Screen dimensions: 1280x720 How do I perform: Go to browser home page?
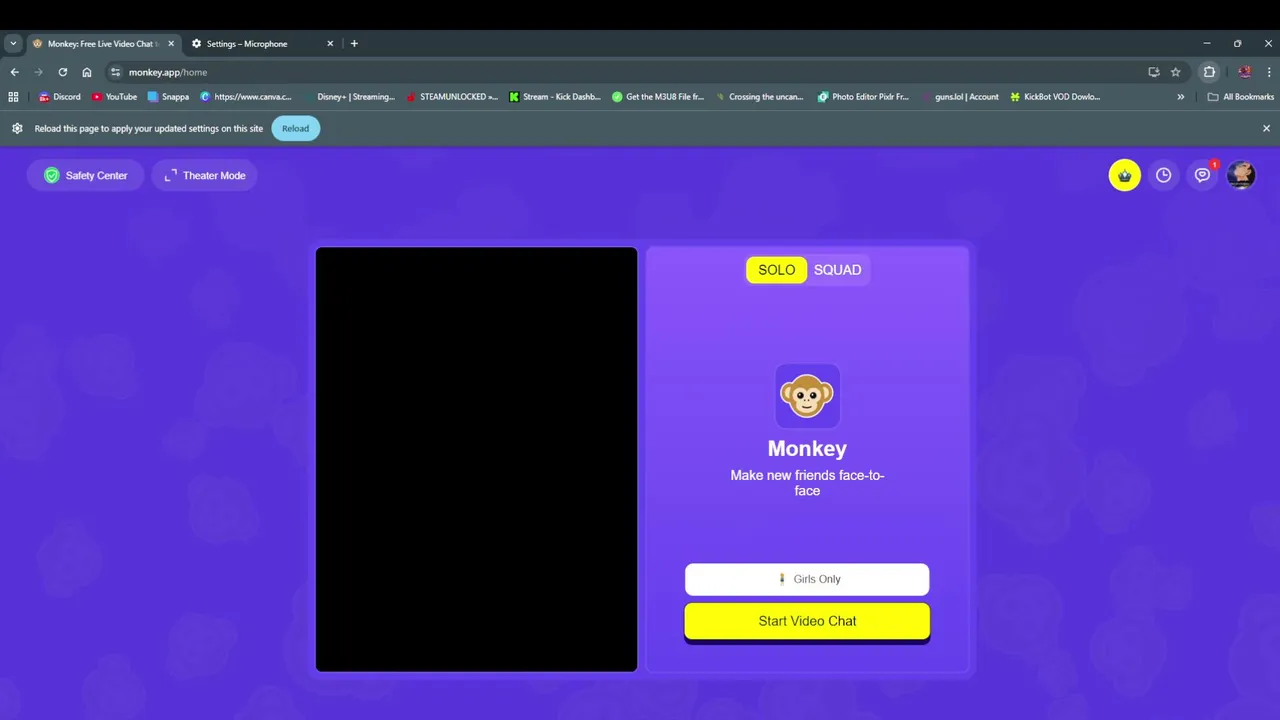[87, 72]
